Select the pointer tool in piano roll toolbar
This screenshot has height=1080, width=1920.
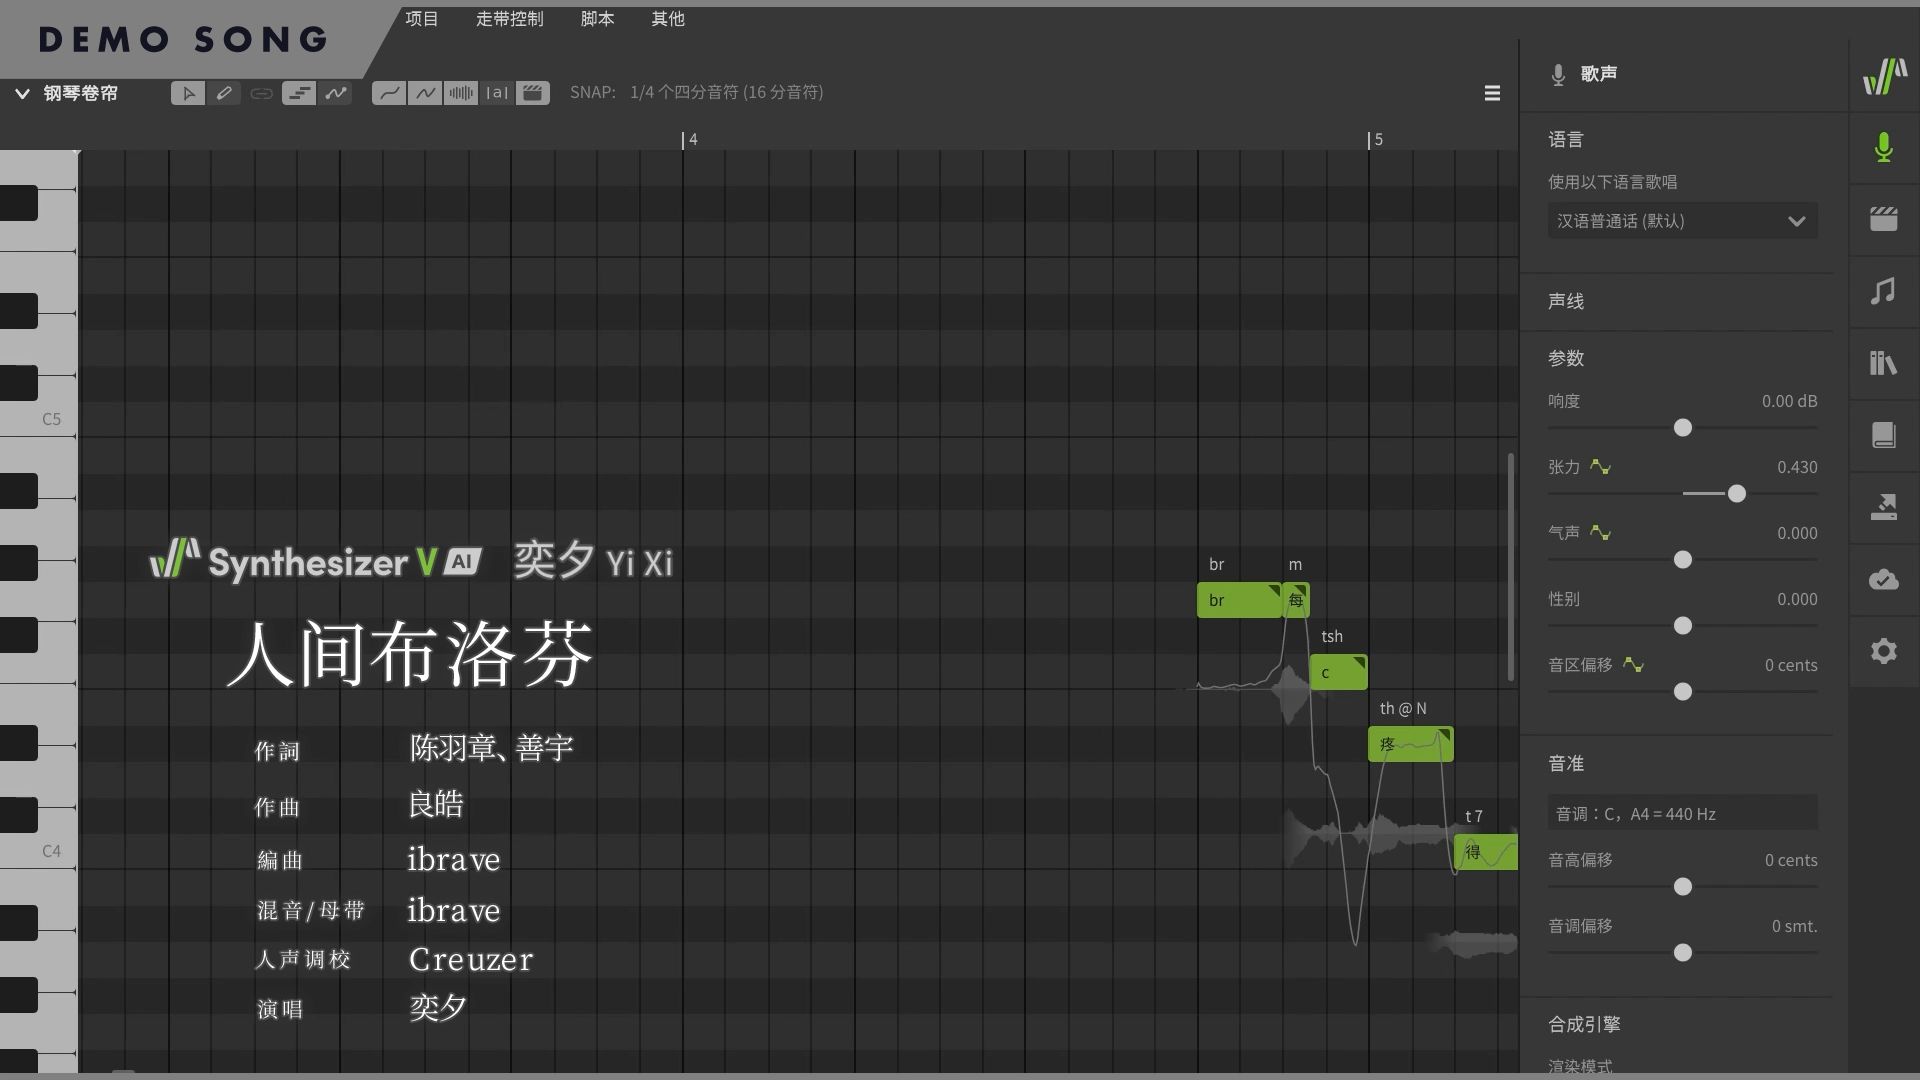tap(187, 93)
